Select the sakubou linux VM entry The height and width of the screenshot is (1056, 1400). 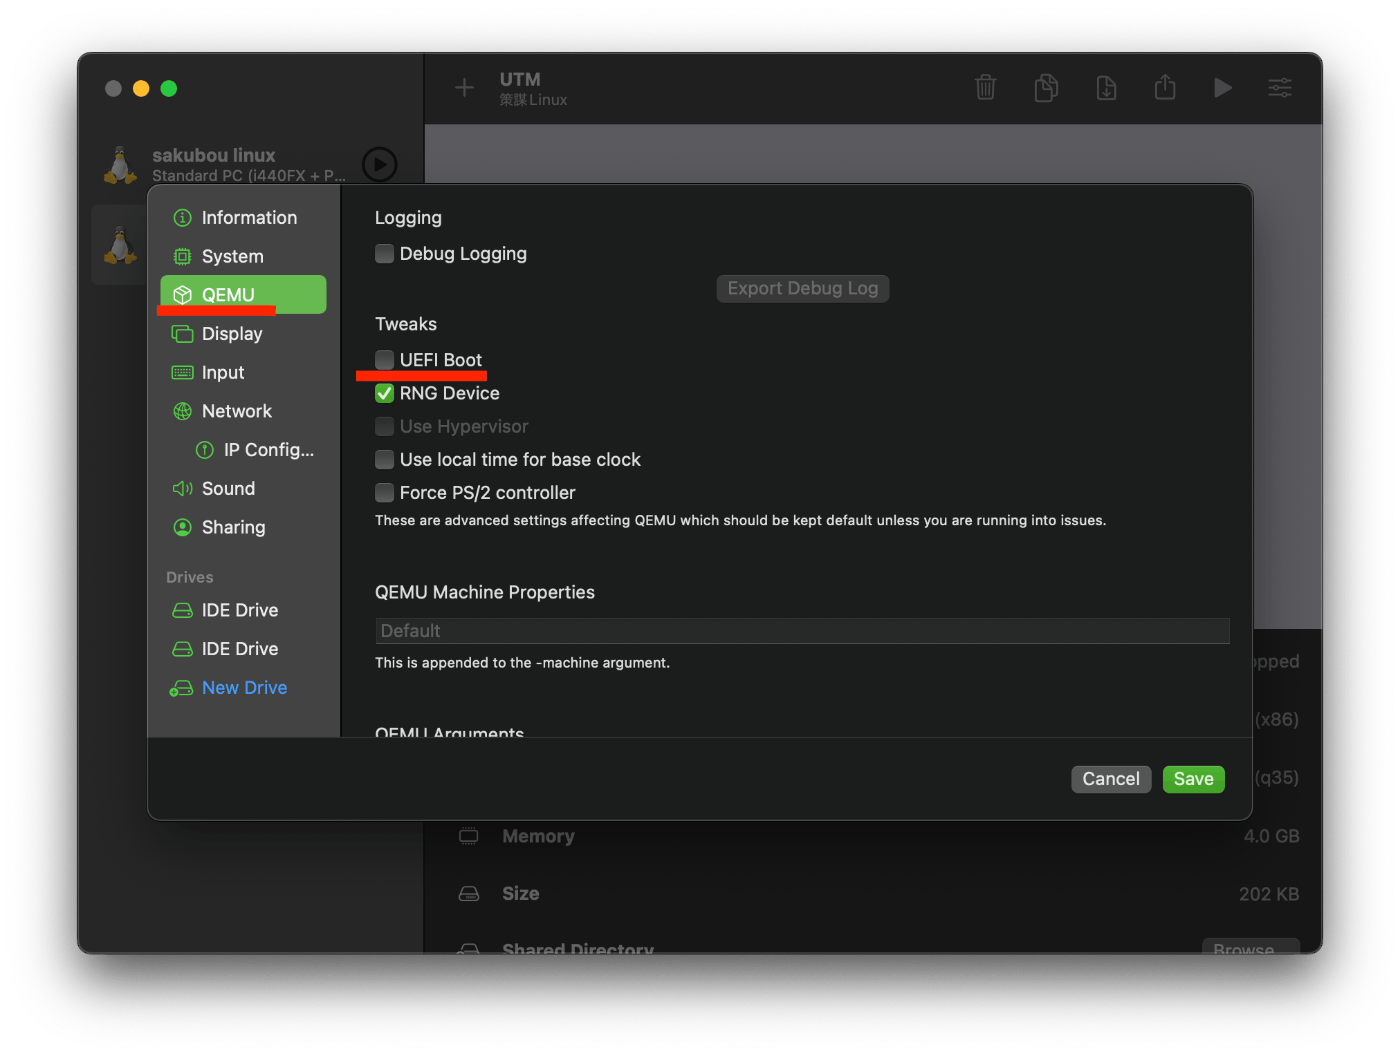point(251,164)
